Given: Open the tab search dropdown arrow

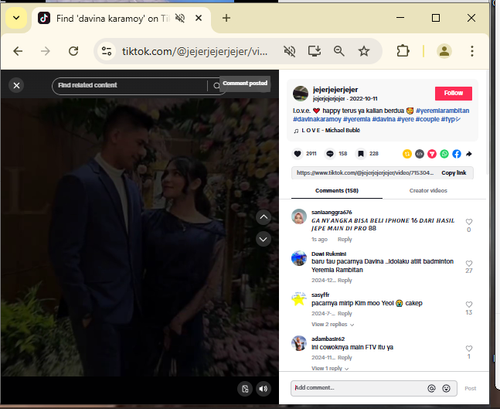Looking at the screenshot, I should pyautogui.click(x=16, y=18).
